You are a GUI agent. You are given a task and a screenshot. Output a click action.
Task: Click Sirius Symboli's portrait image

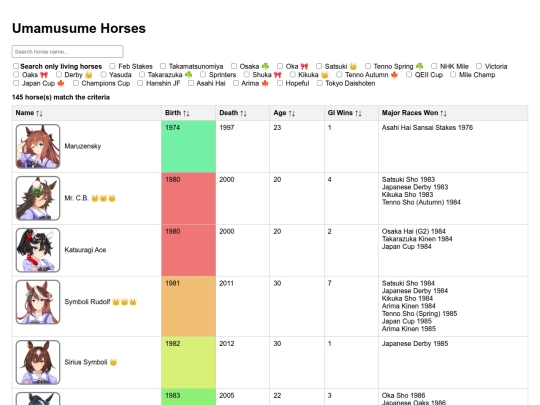click(38, 362)
